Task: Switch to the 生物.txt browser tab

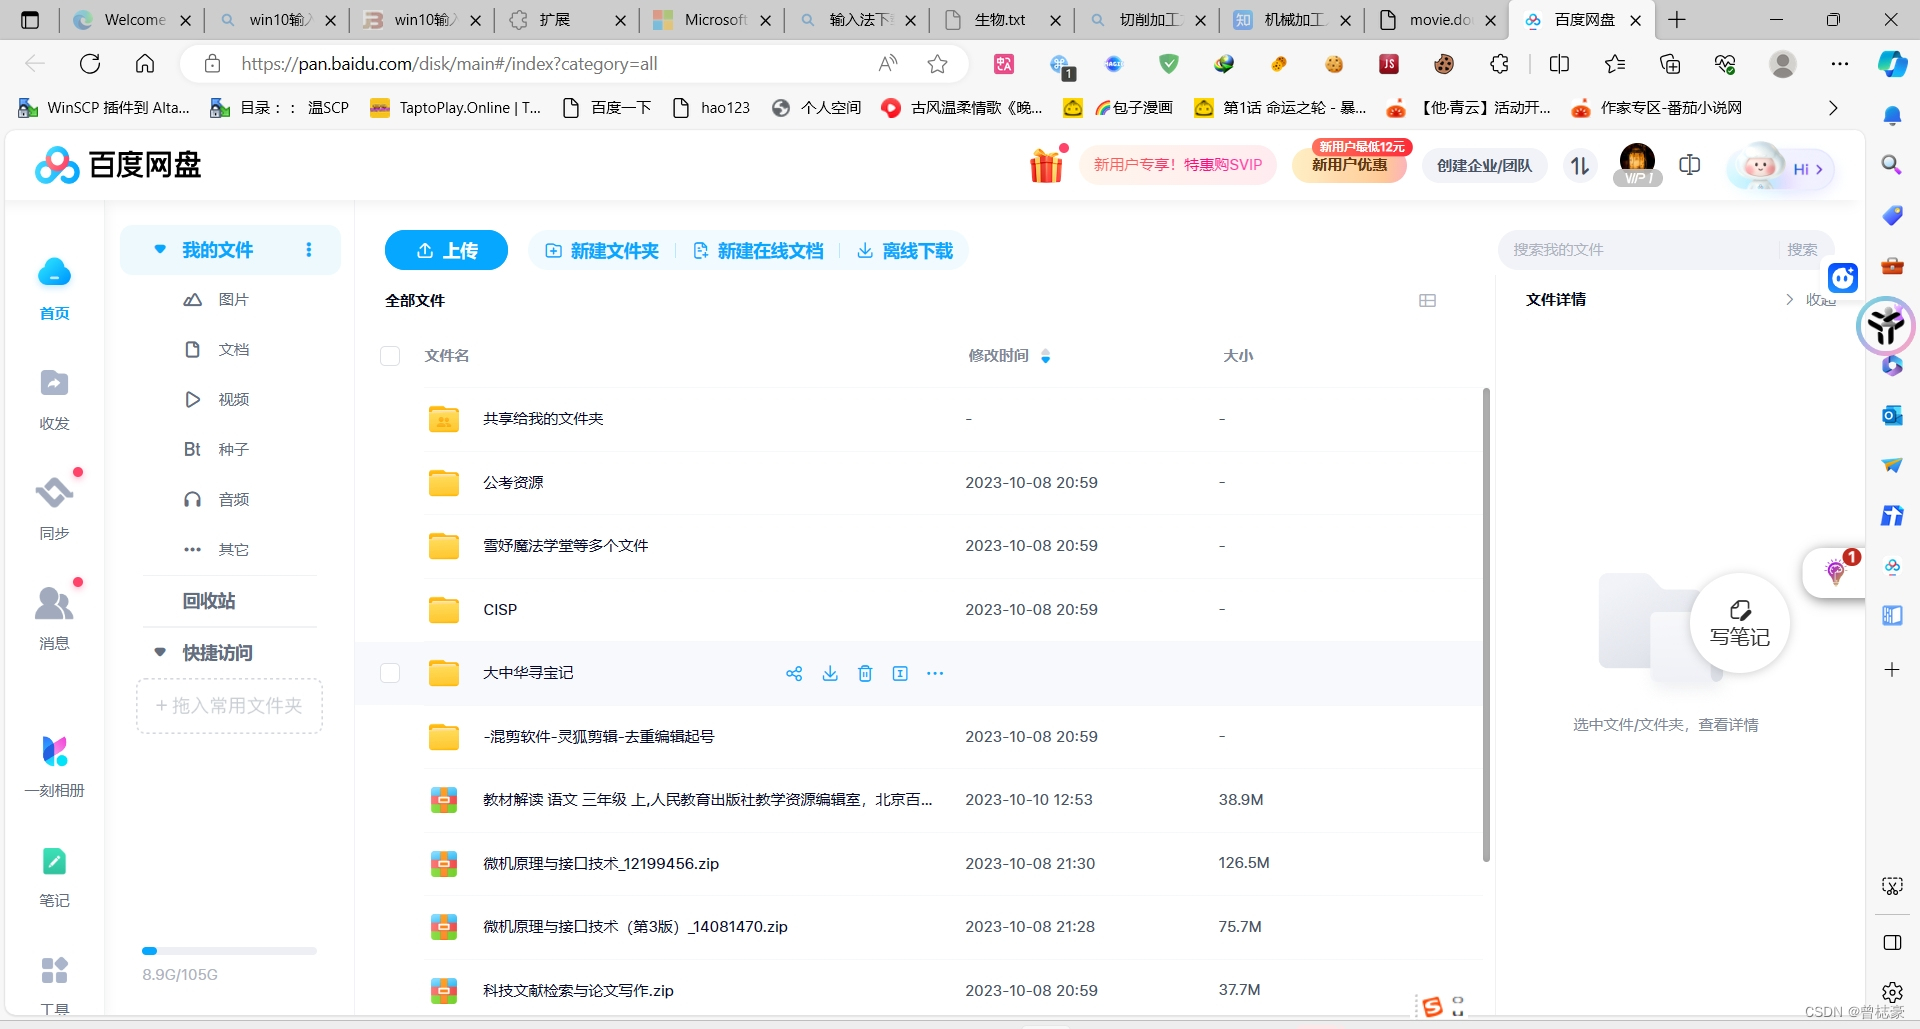Action: click(x=1000, y=20)
